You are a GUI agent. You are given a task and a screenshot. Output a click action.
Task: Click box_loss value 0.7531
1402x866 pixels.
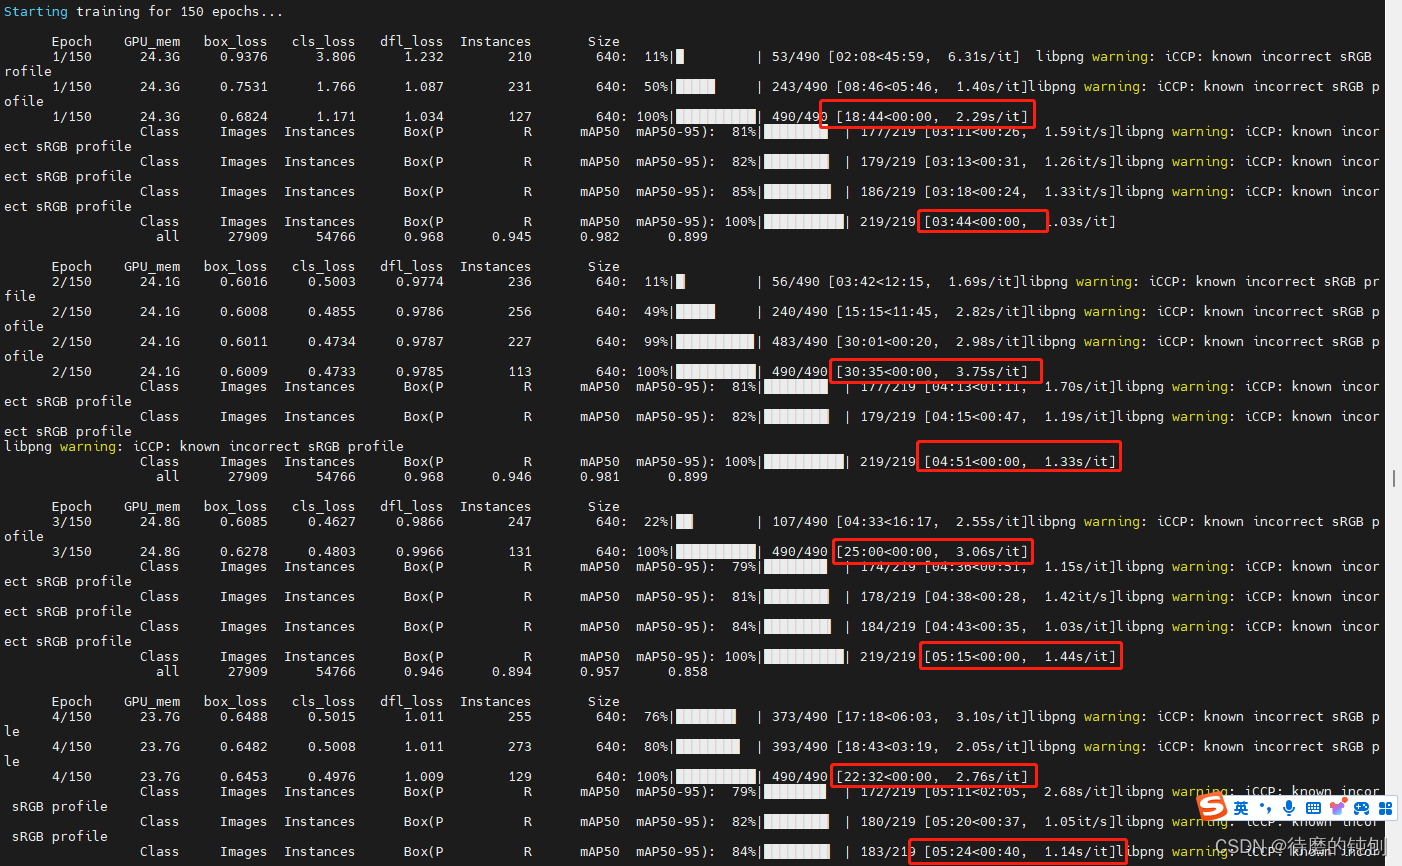pyautogui.click(x=243, y=87)
